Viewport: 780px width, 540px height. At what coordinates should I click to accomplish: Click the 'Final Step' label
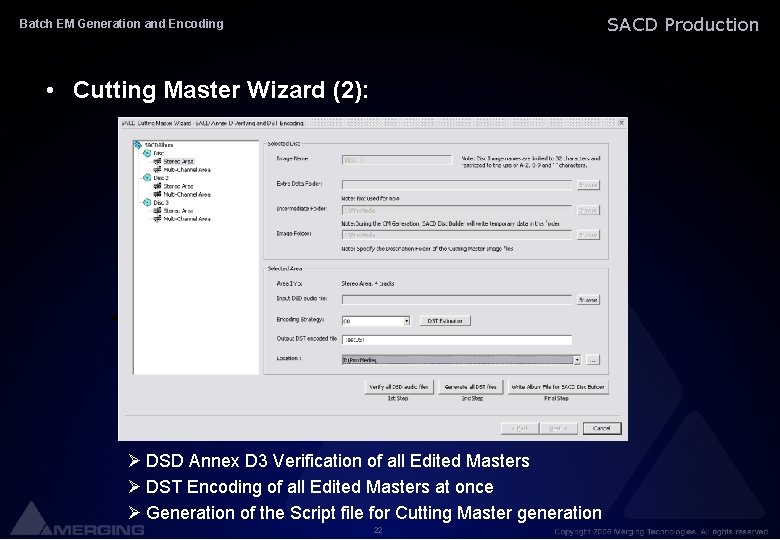(556, 398)
